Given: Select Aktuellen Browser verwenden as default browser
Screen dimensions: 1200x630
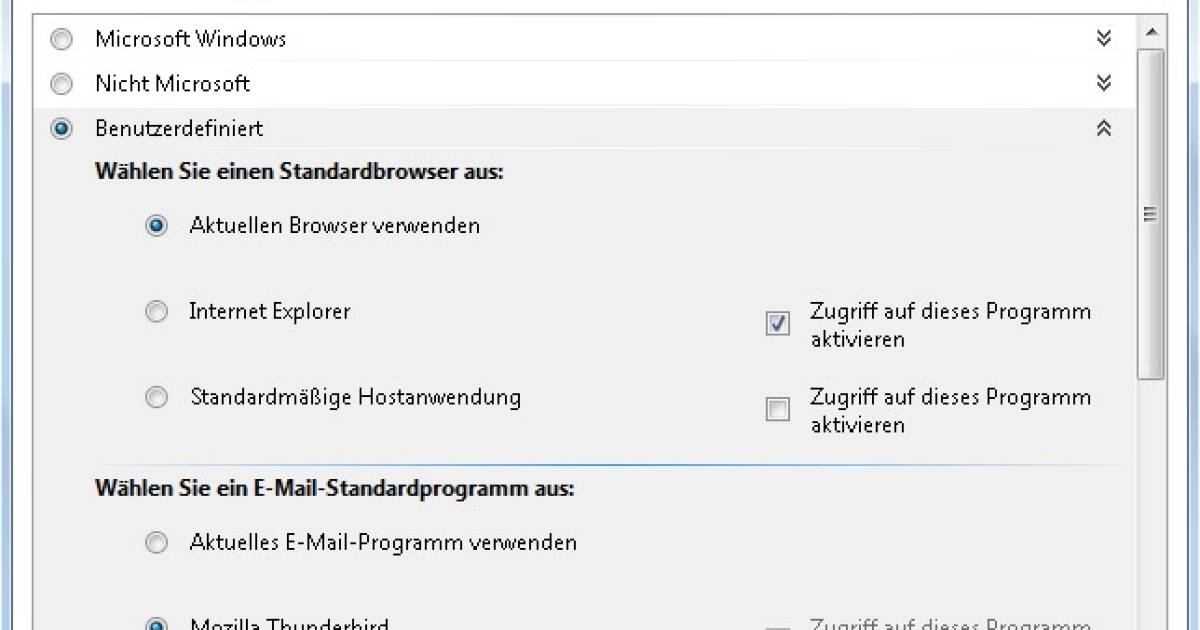Looking at the screenshot, I should tap(156, 225).
